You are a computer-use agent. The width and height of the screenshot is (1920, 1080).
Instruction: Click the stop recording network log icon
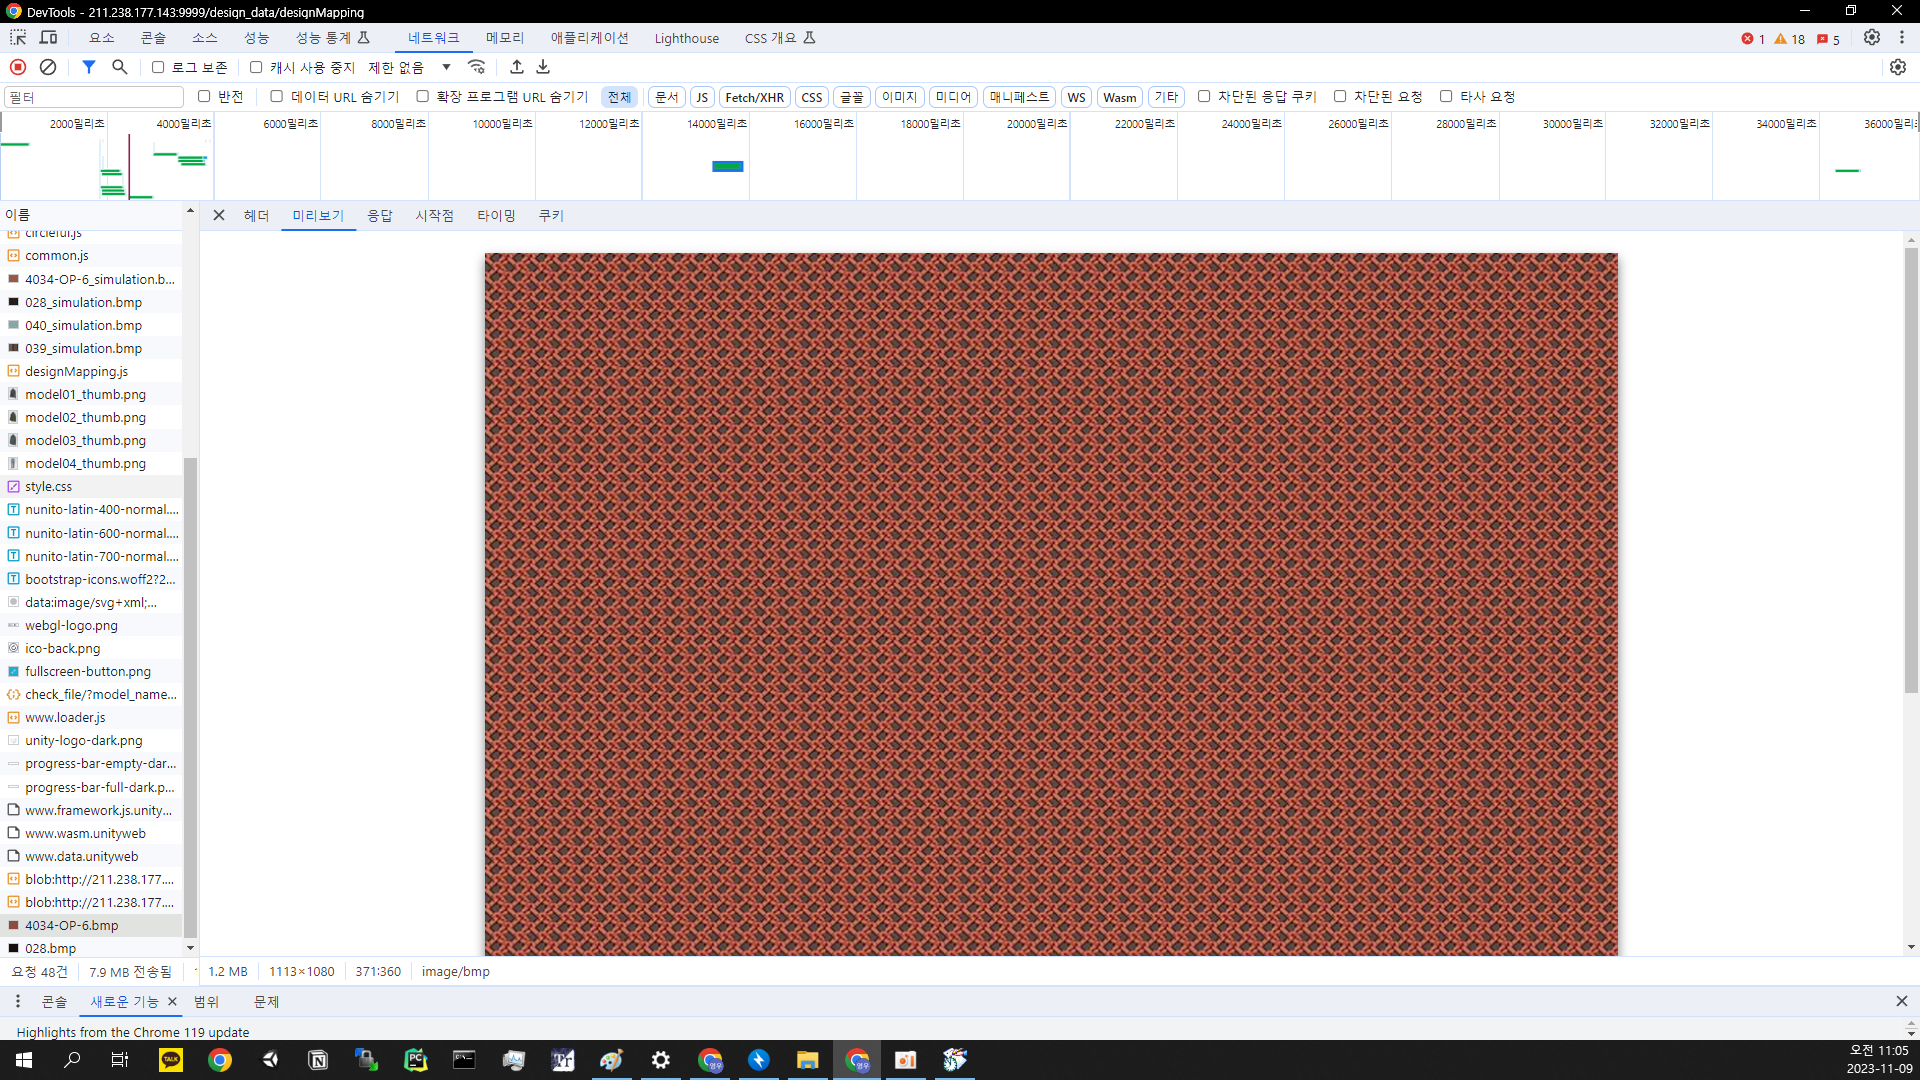(18, 67)
